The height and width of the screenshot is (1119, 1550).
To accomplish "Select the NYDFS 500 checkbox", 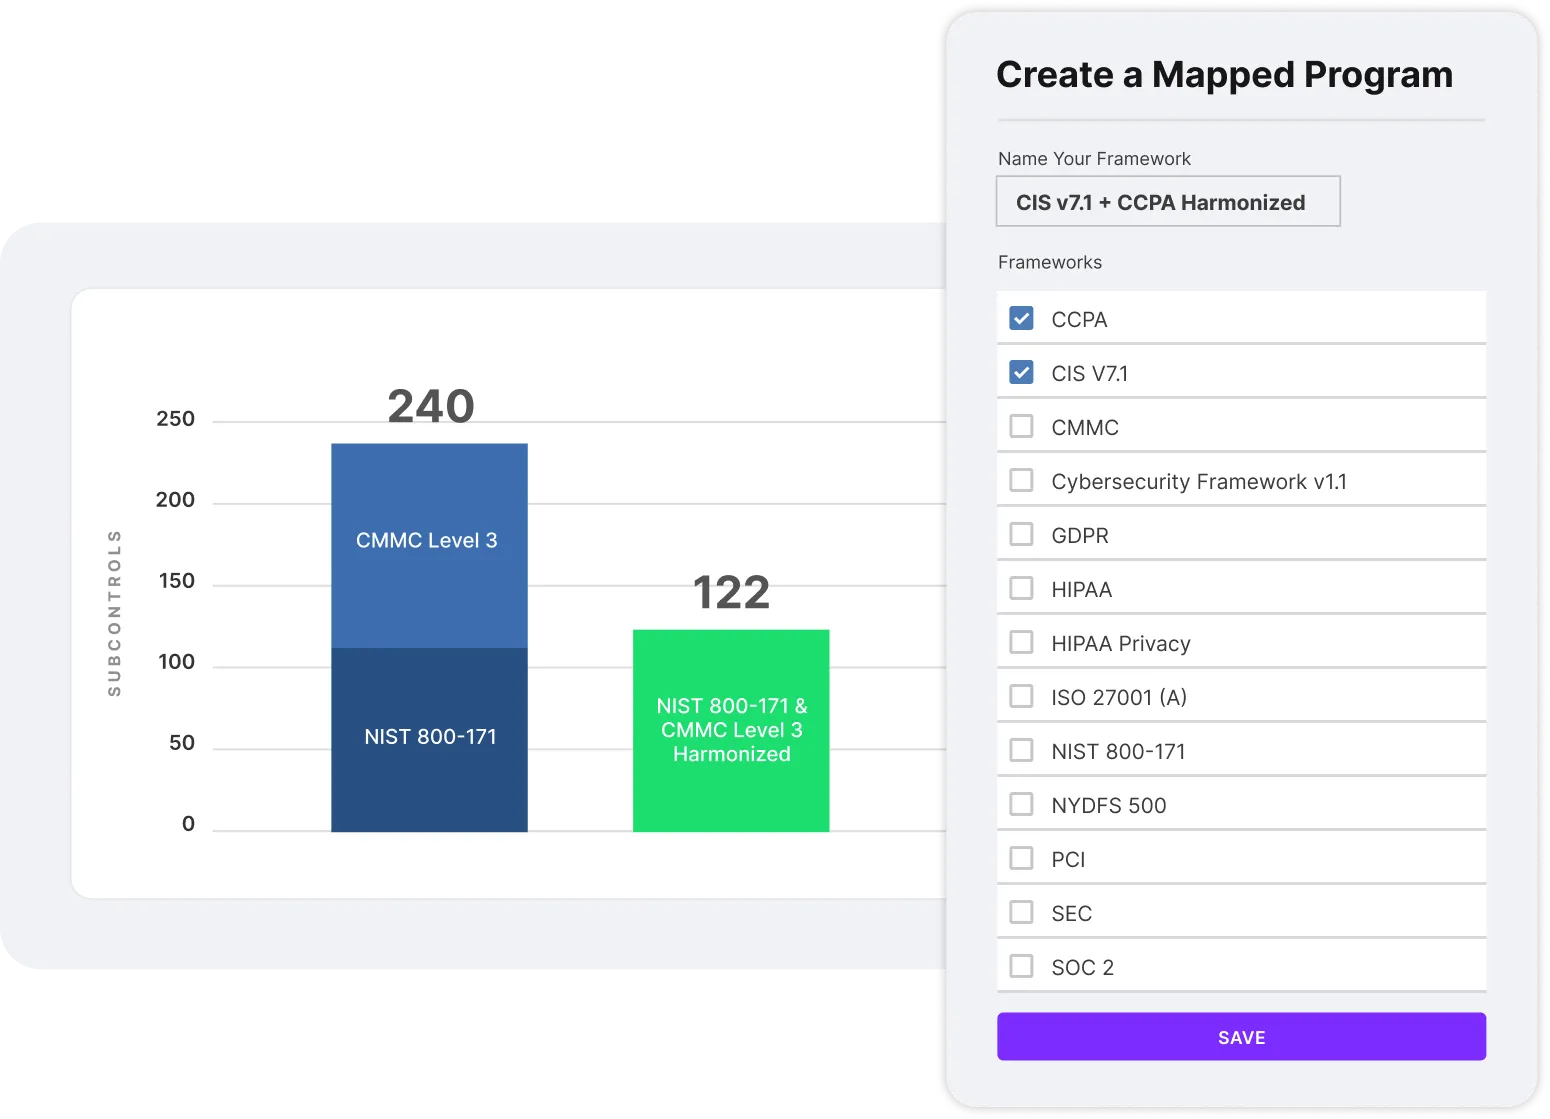I will (1021, 805).
